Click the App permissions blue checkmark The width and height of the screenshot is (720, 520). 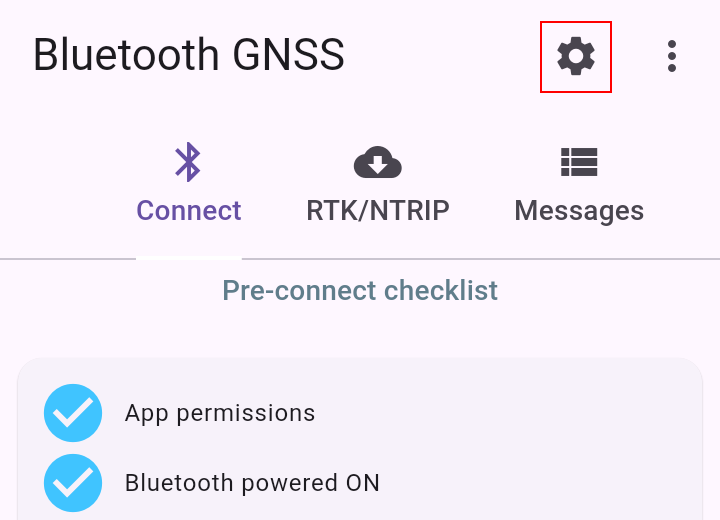pyautogui.click(x=73, y=413)
